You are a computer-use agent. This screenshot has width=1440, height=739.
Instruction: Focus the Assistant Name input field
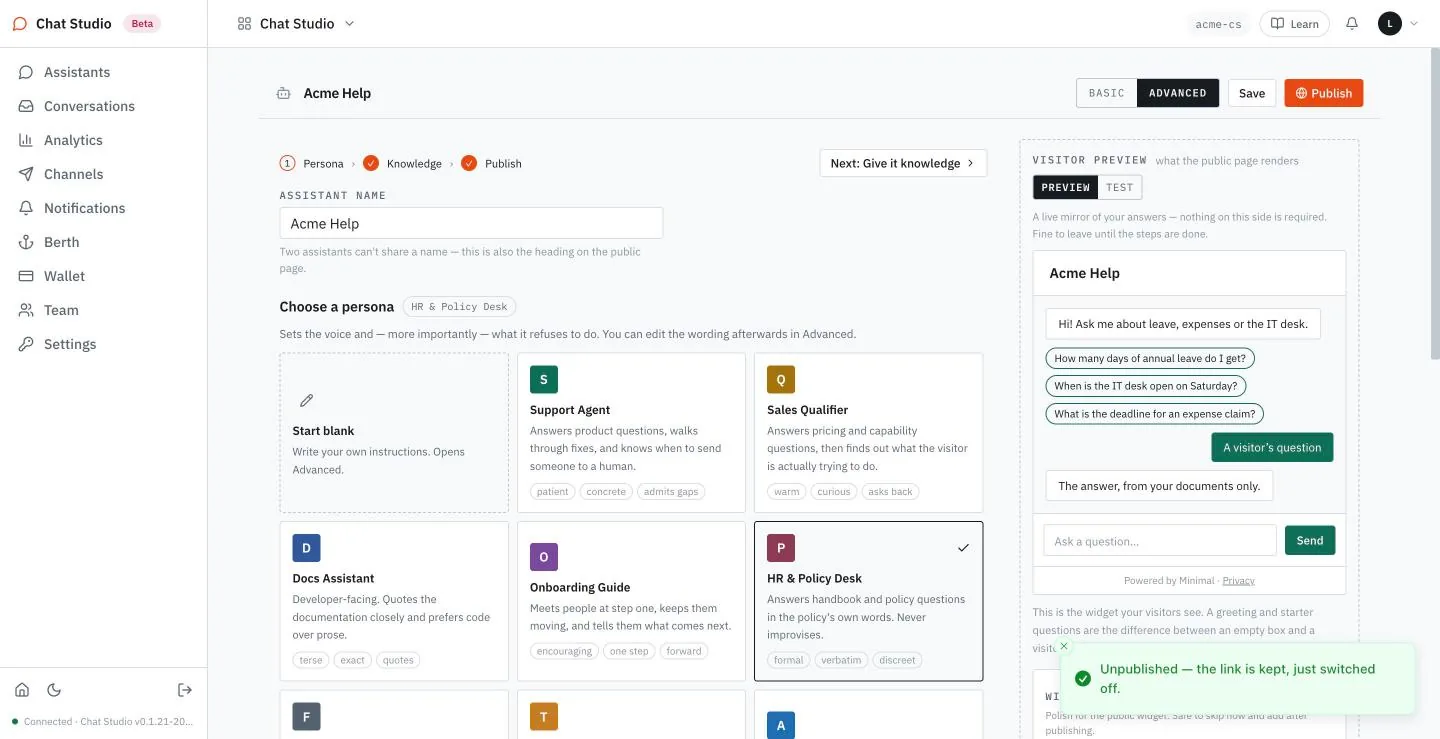pyautogui.click(x=471, y=223)
